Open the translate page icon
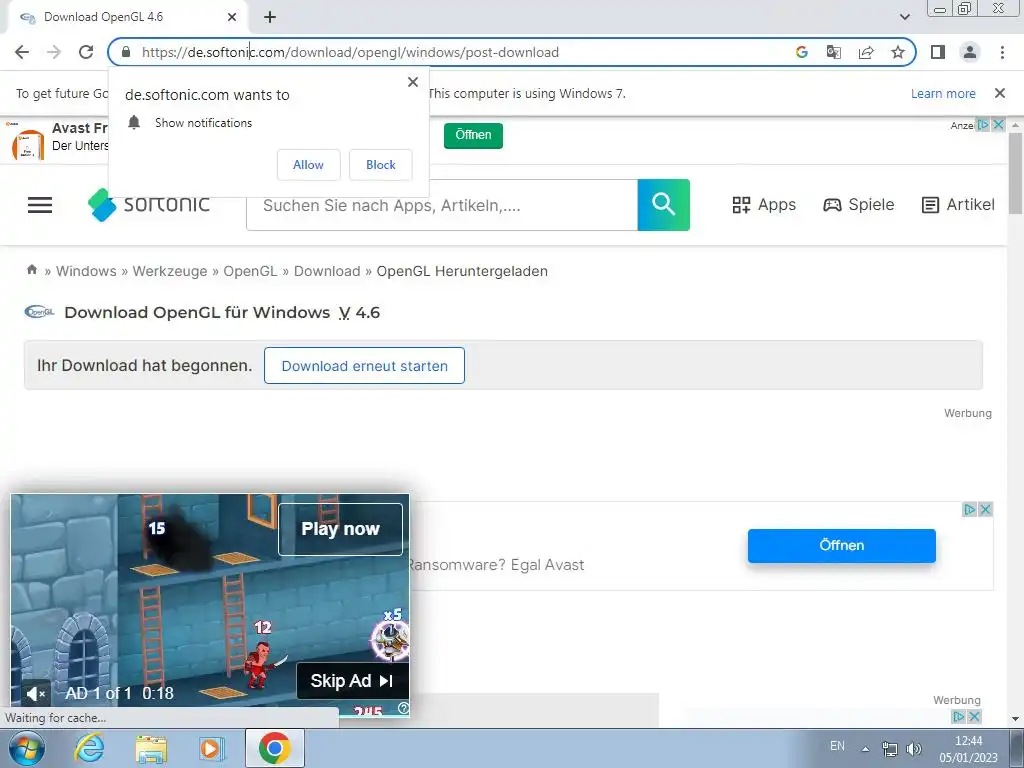This screenshot has height=768, width=1024. pyautogui.click(x=833, y=52)
